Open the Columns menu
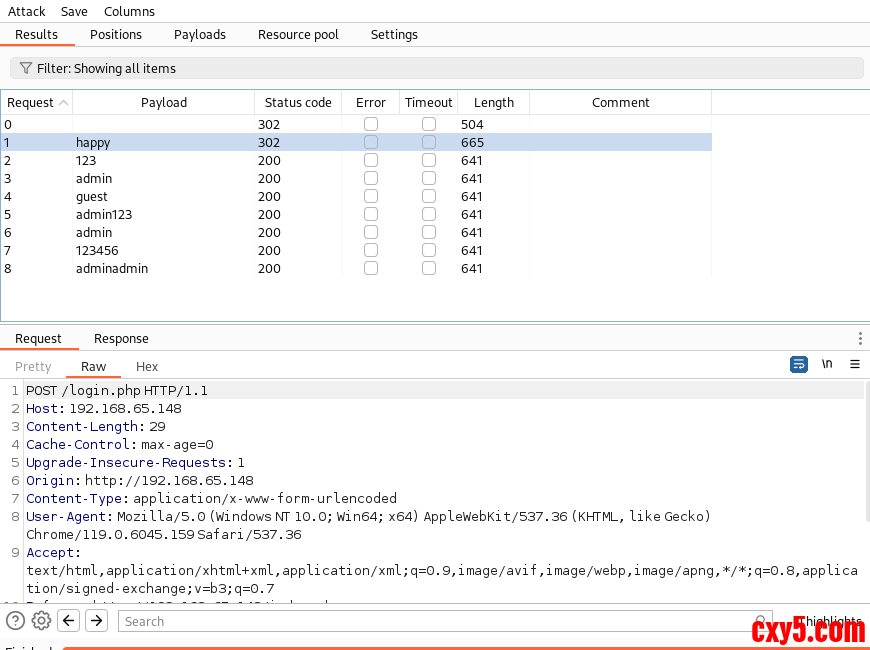The height and width of the screenshot is (650, 870). pyautogui.click(x=129, y=11)
